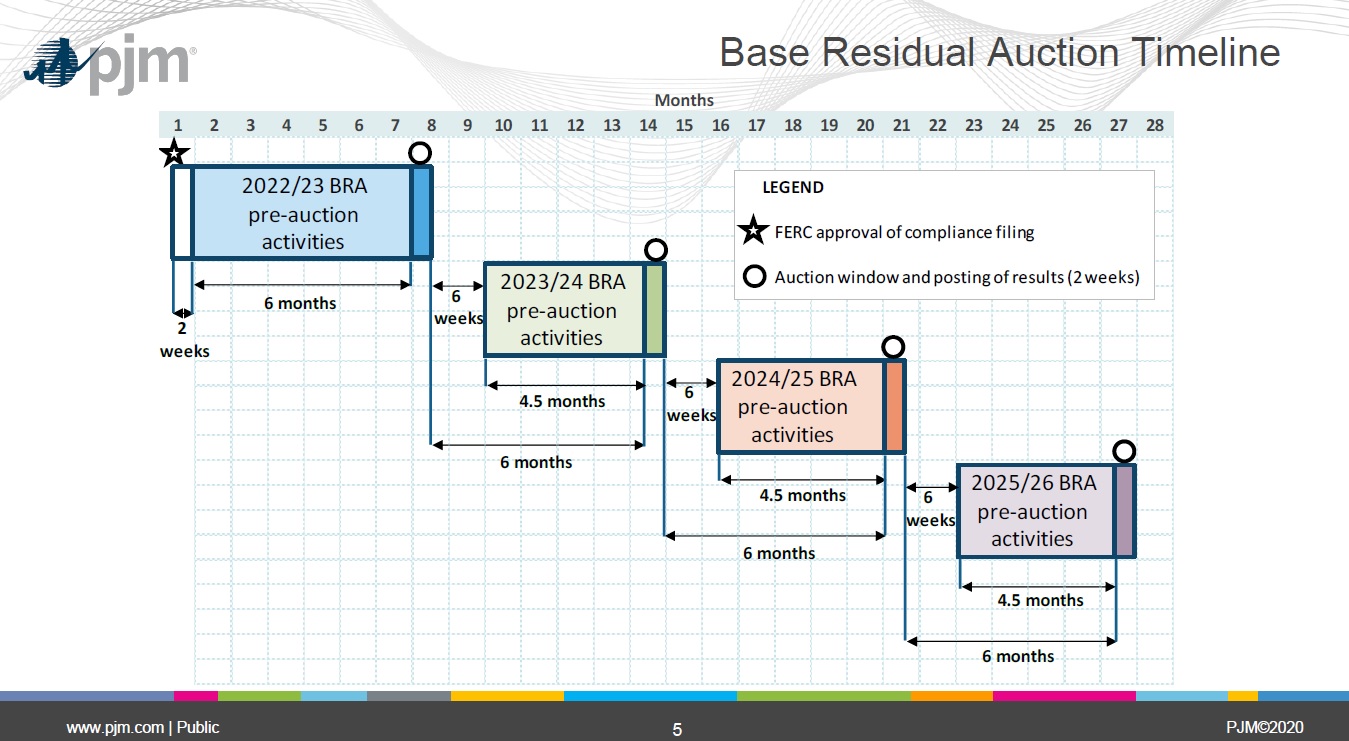Image resolution: width=1349 pixels, height=741 pixels.
Task: Click the circle icon in the legend
Action: coord(753,277)
